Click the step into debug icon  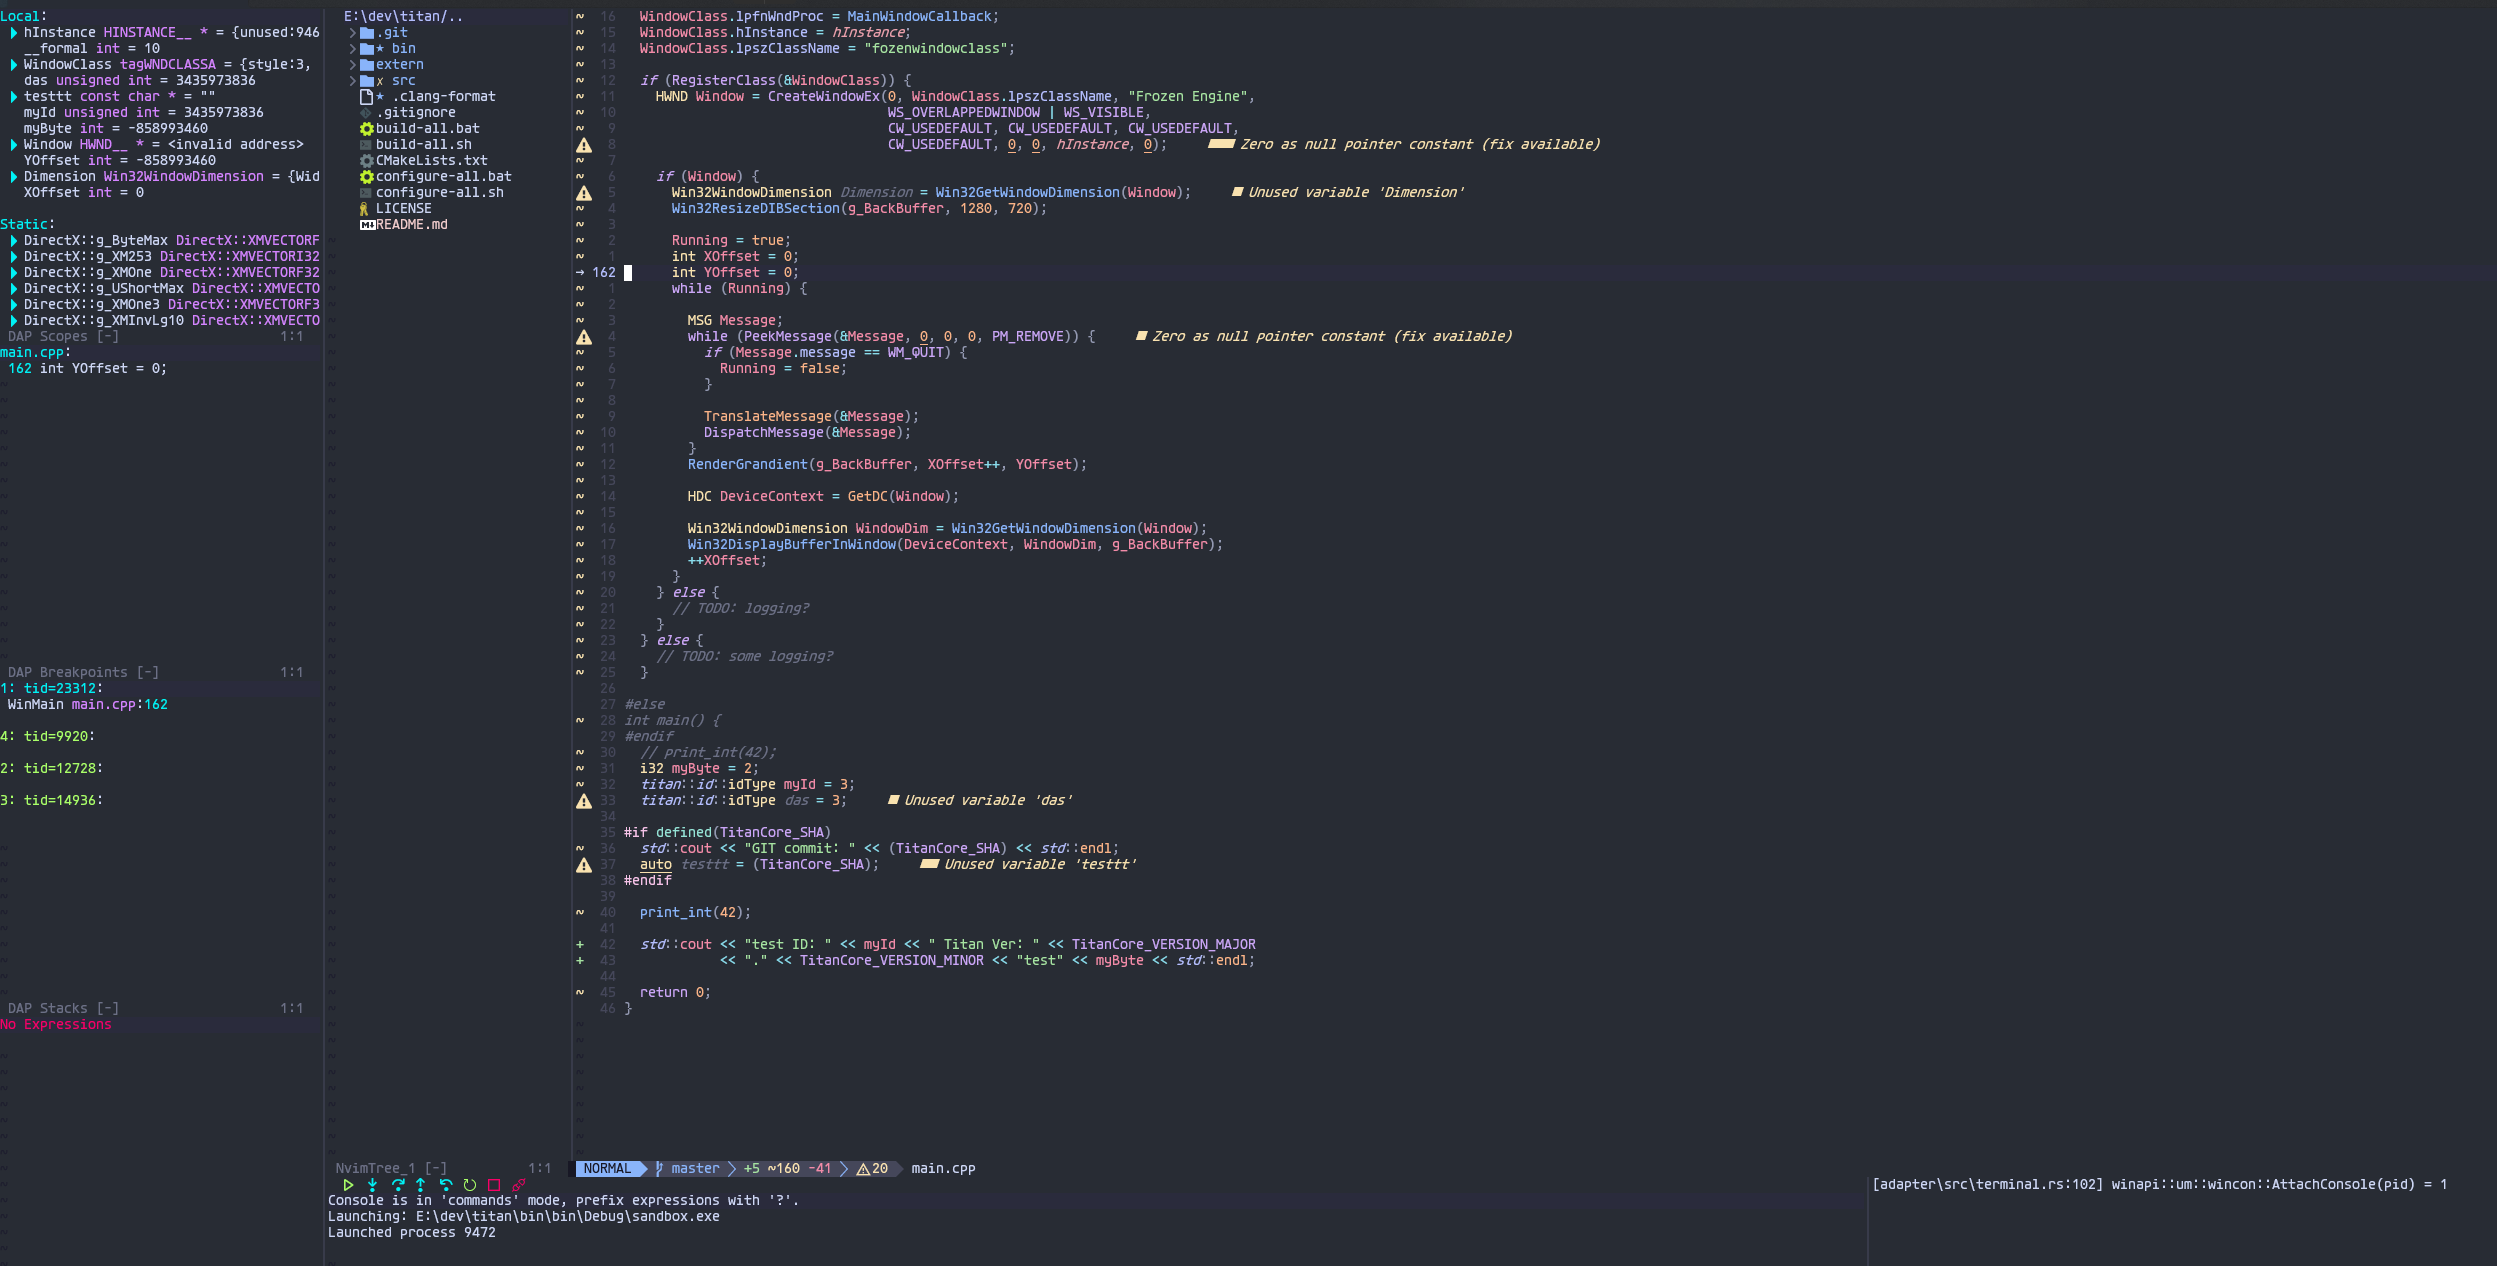click(x=372, y=1185)
